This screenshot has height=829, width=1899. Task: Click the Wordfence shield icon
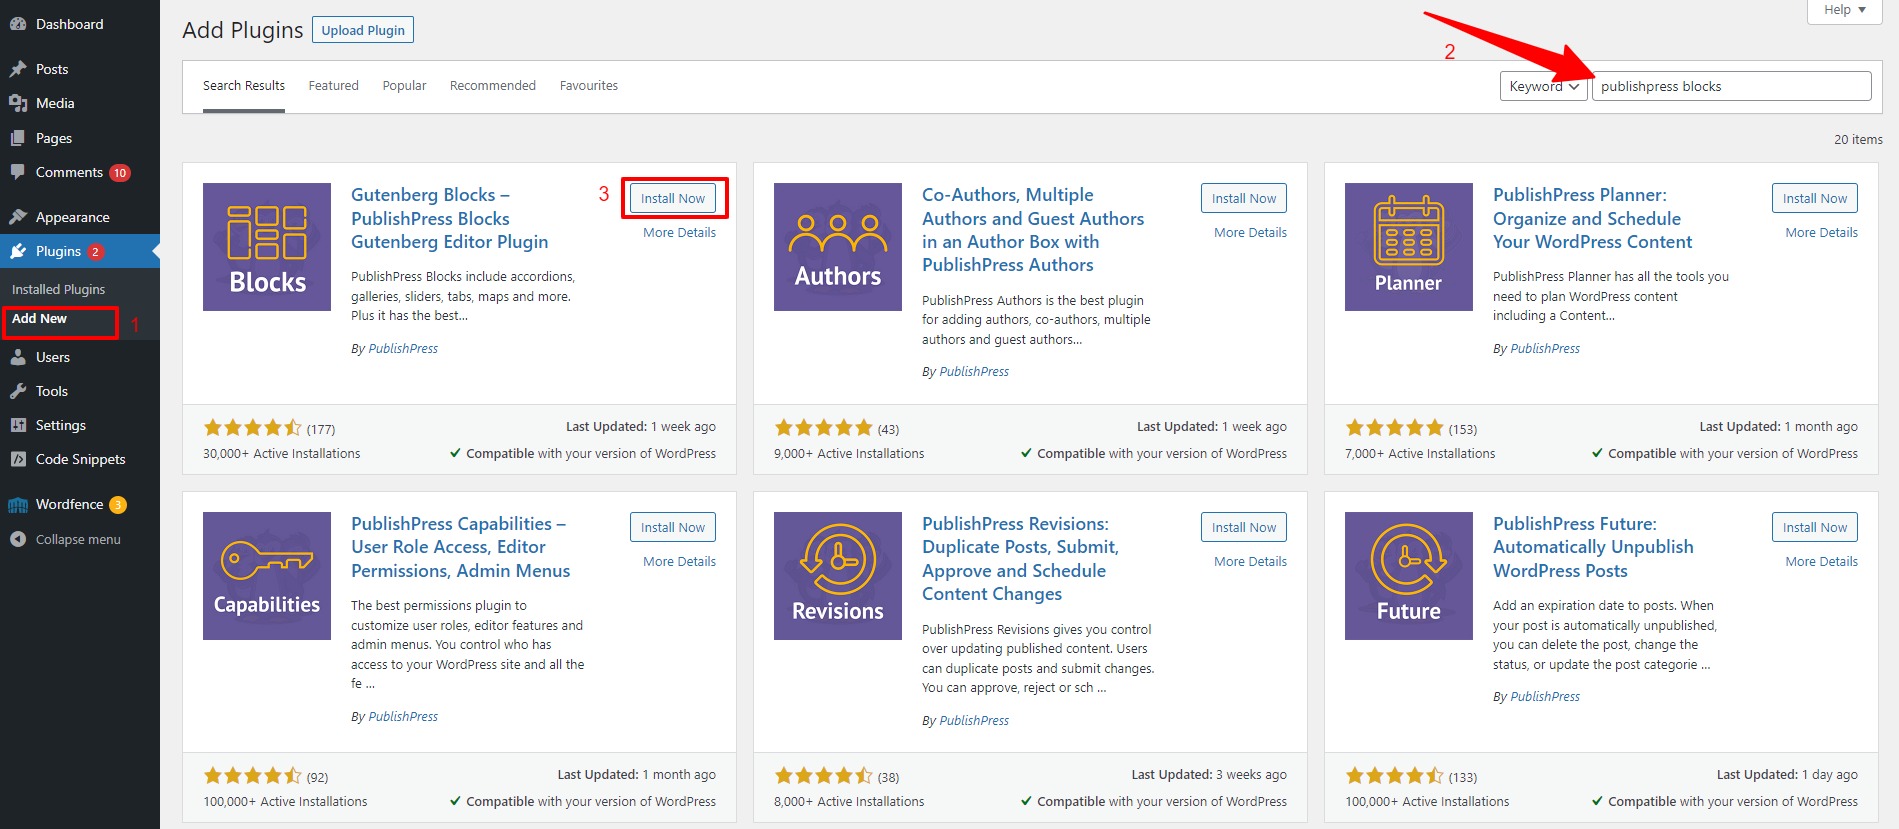click(x=18, y=505)
